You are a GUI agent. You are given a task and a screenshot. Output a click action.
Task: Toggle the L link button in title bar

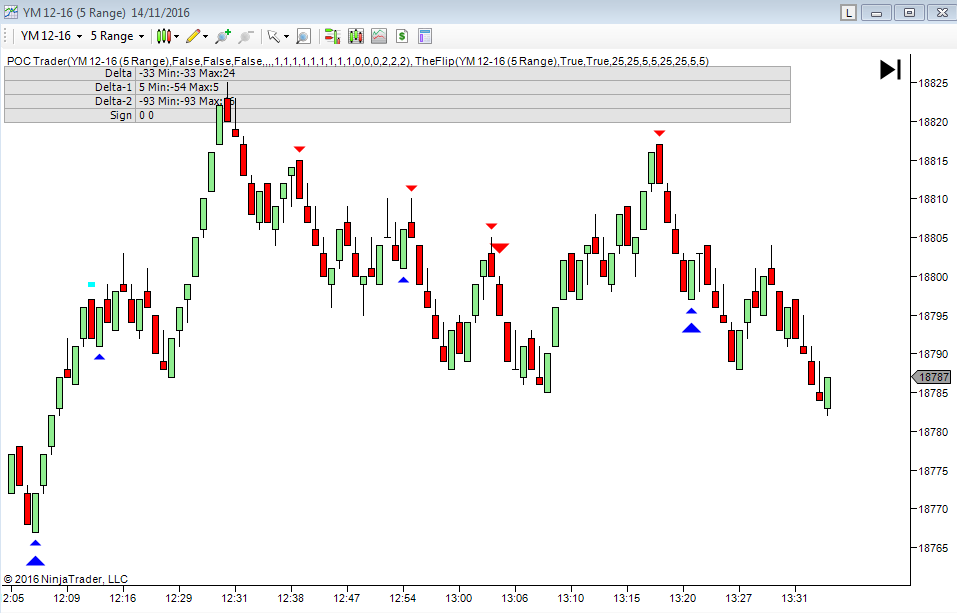849,12
